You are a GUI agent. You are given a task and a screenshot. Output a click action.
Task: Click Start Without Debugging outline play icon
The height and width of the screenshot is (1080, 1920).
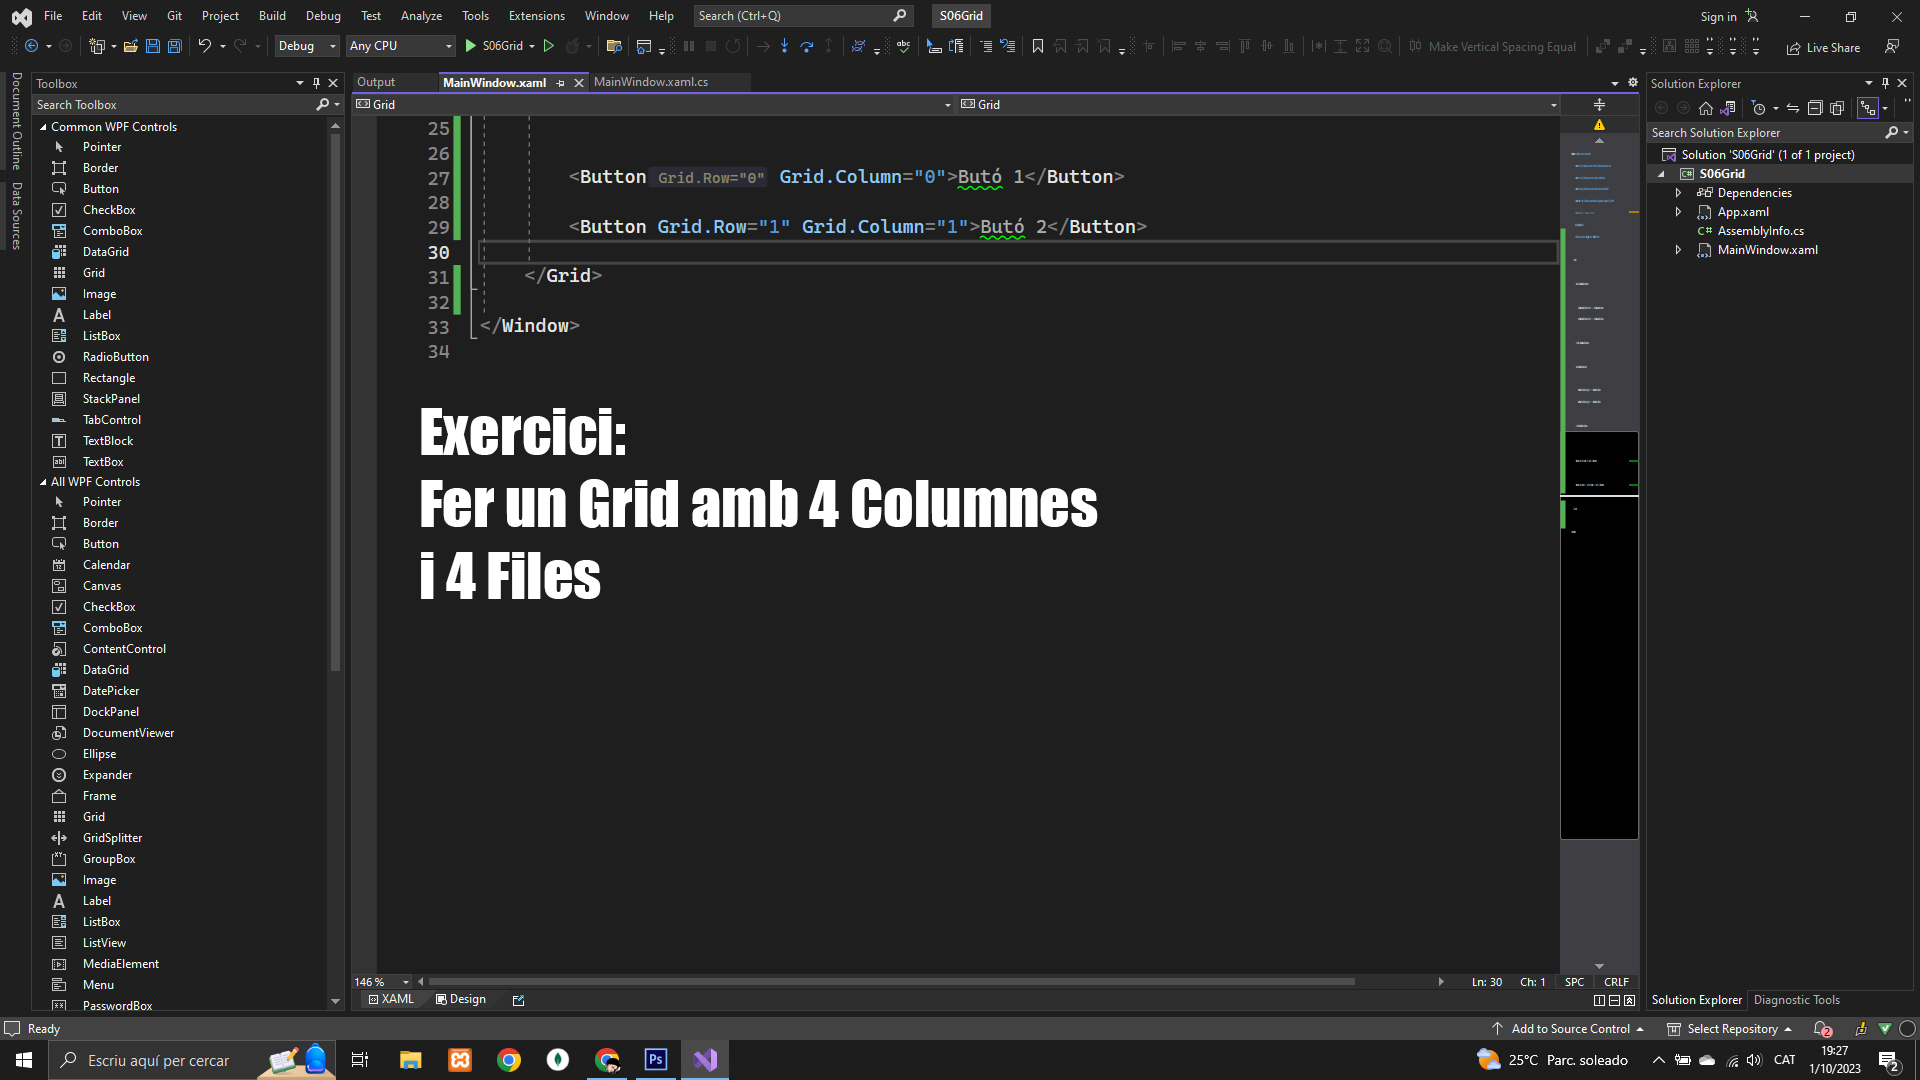pyautogui.click(x=548, y=46)
